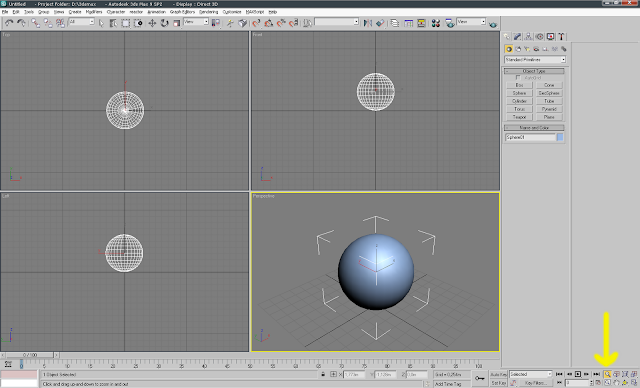Open the Curve Editor
The image size is (640, 388).
click(x=408, y=23)
